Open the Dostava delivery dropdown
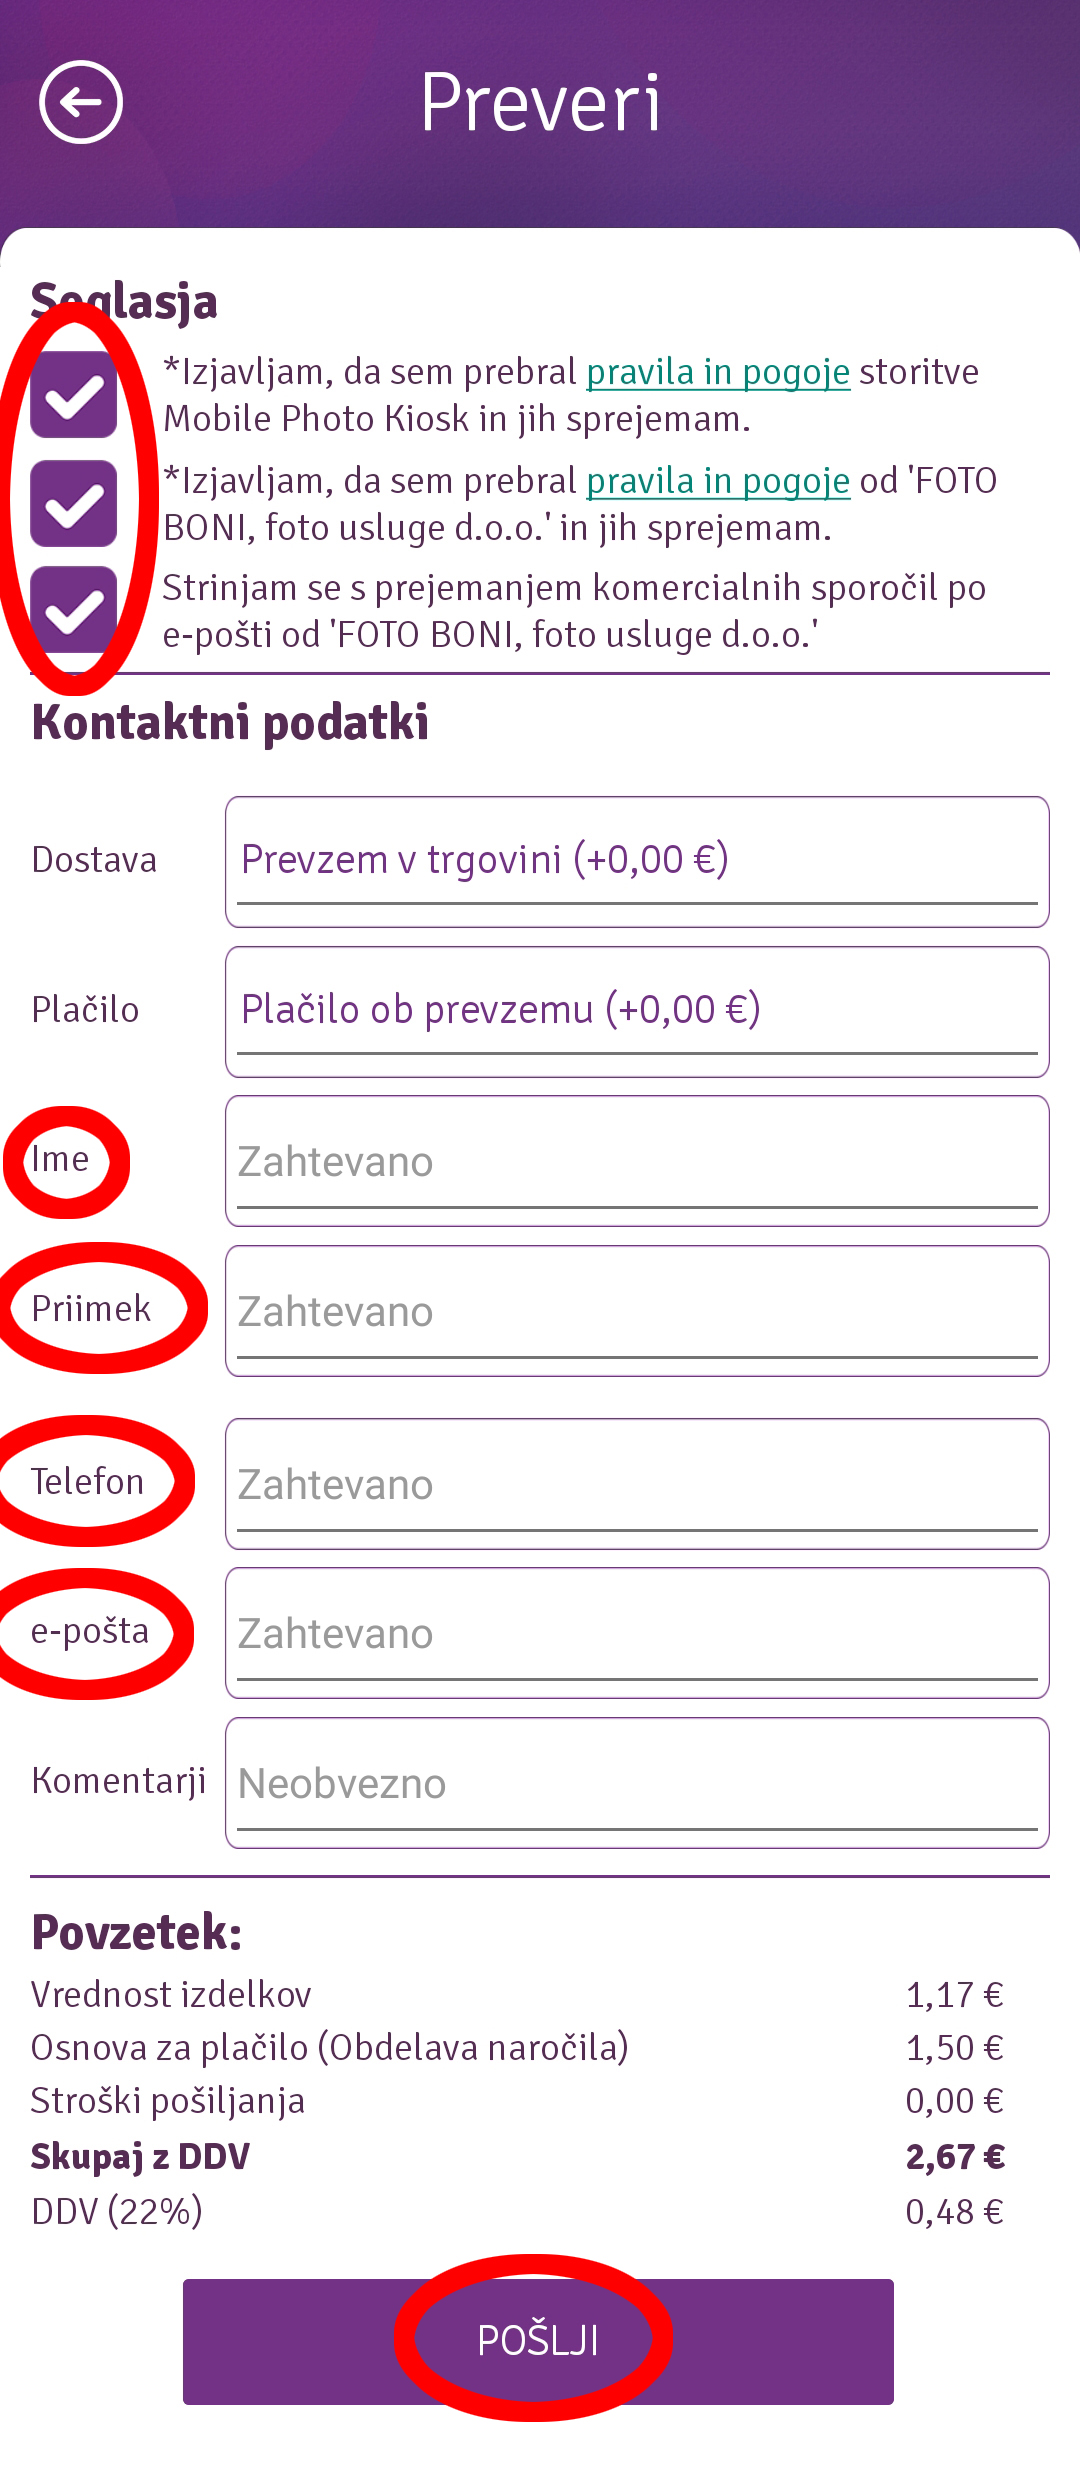The width and height of the screenshot is (1080, 2474). pos(637,861)
